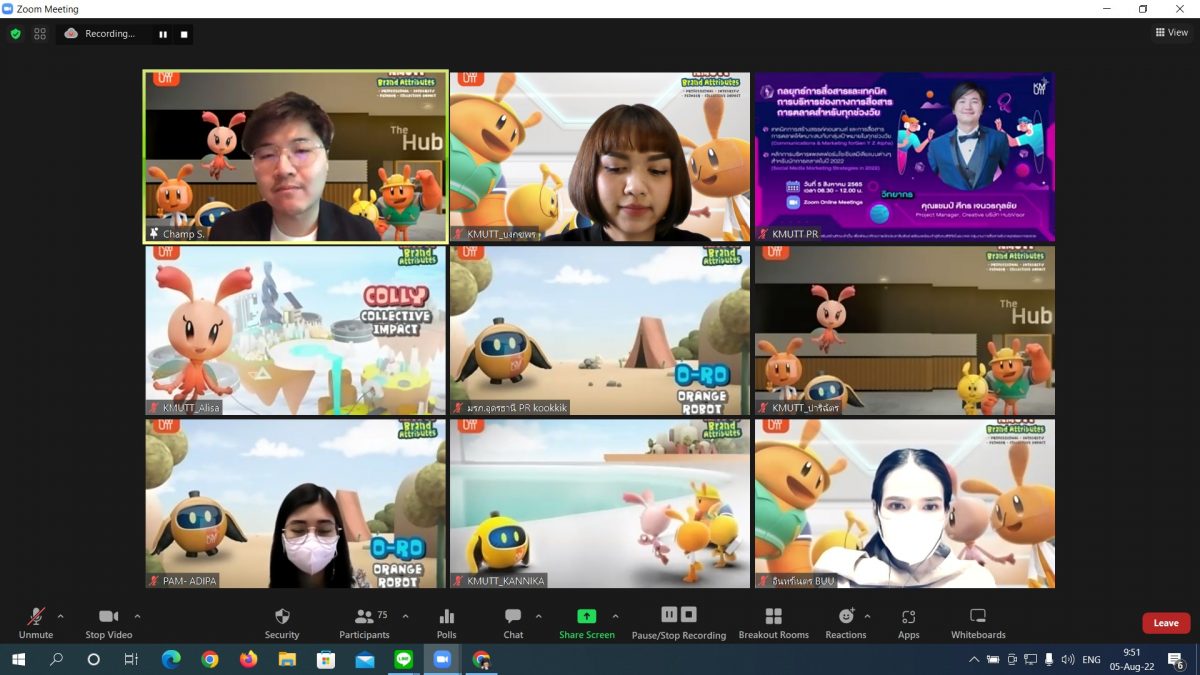This screenshot has height=675, width=1200.
Task: Open the Chat panel
Action: [513, 623]
